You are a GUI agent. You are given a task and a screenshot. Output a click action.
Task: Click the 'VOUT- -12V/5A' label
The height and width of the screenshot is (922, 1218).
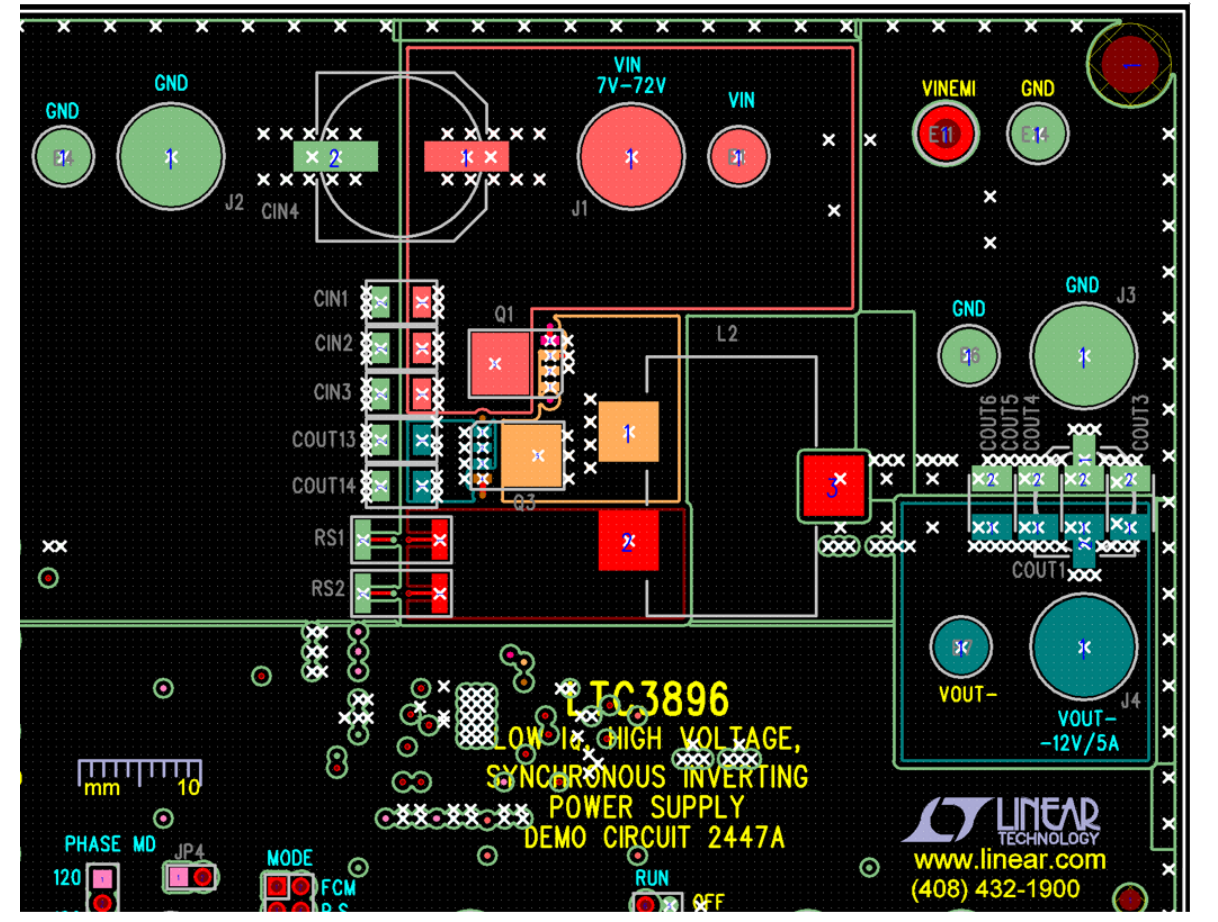pyautogui.click(x=1083, y=731)
